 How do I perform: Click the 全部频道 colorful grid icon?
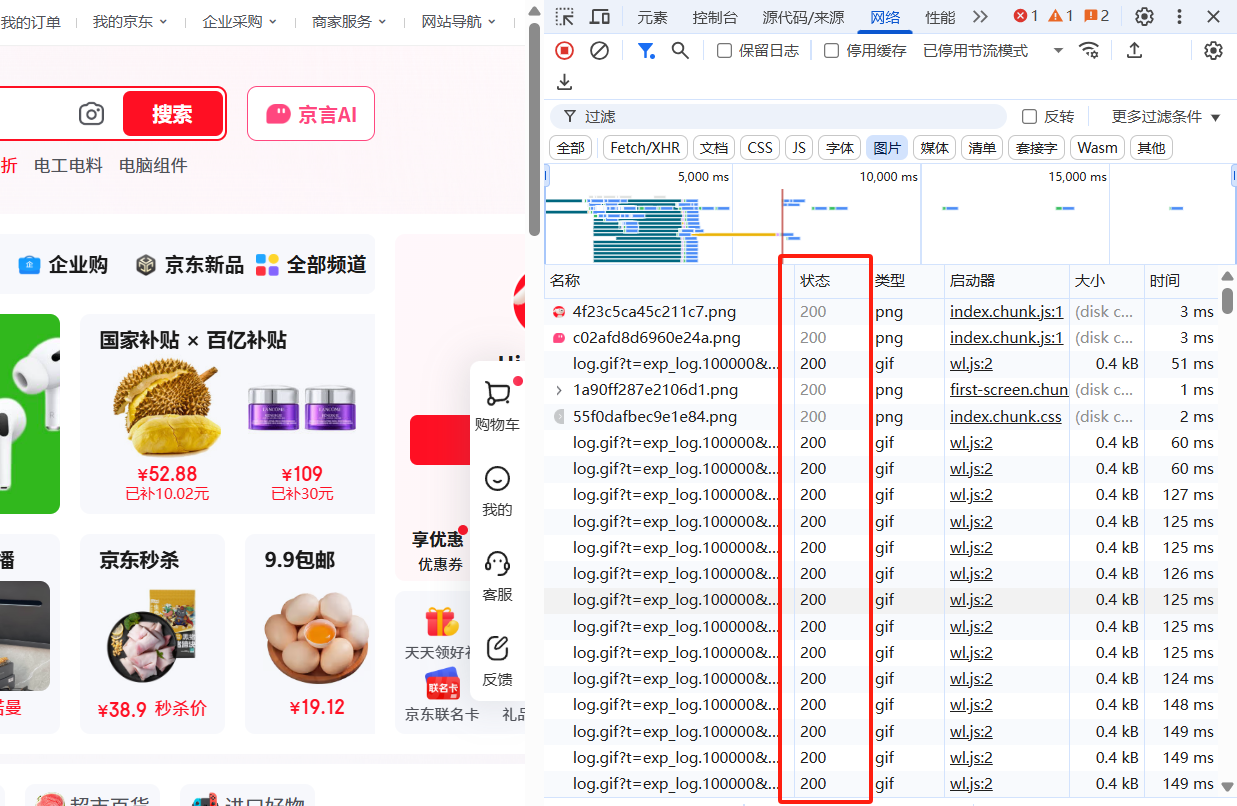pos(267,265)
